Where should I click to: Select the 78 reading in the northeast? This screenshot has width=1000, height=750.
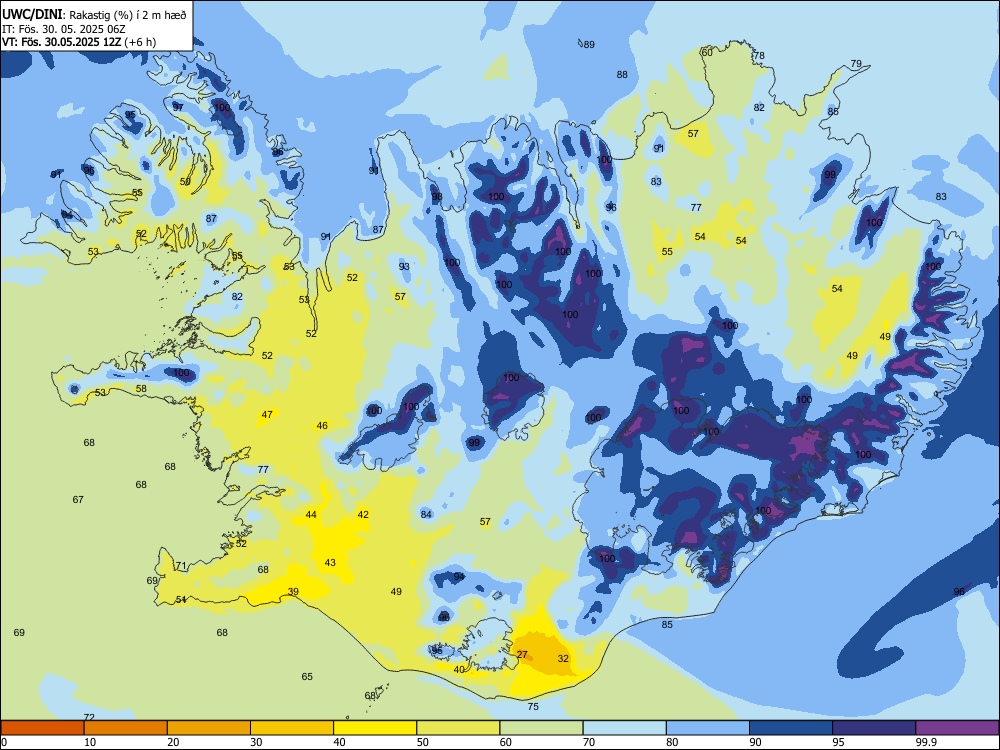pyautogui.click(x=759, y=55)
